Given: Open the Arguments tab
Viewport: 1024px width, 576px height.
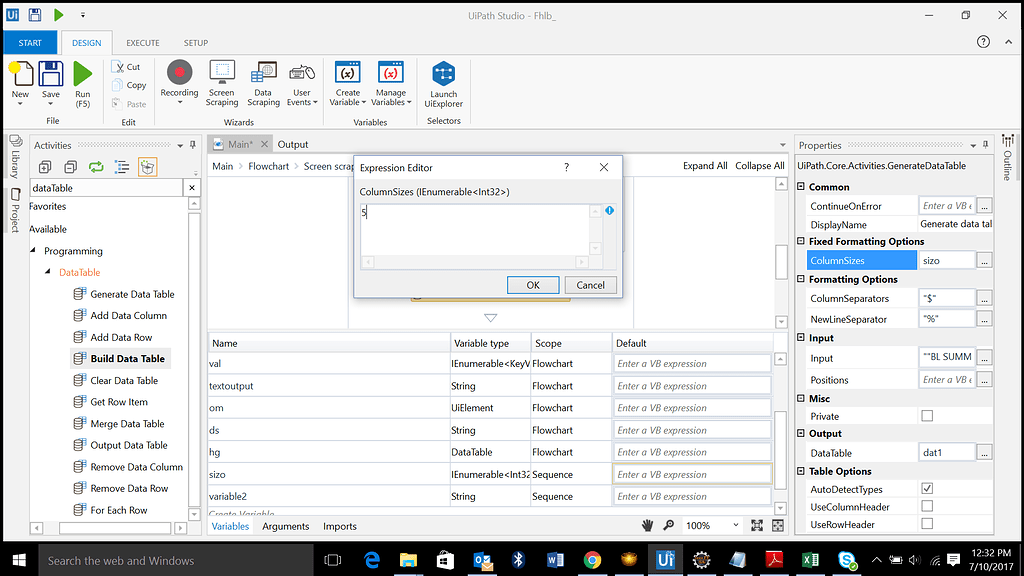Looking at the screenshot, I should coord(286,526).
